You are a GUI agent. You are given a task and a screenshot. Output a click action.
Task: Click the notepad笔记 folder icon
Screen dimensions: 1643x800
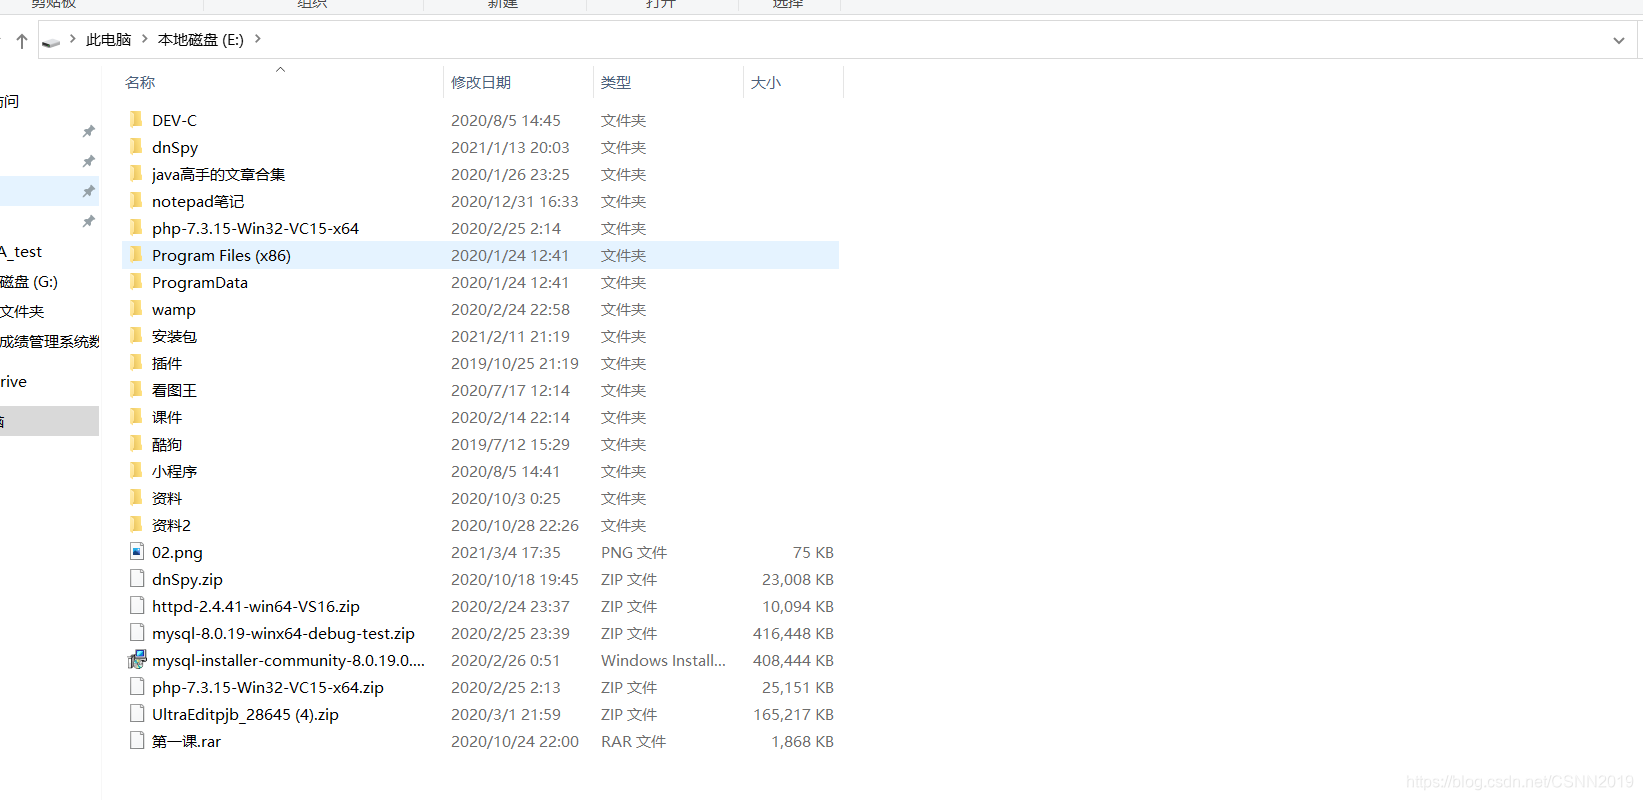(x=137, y=201)
